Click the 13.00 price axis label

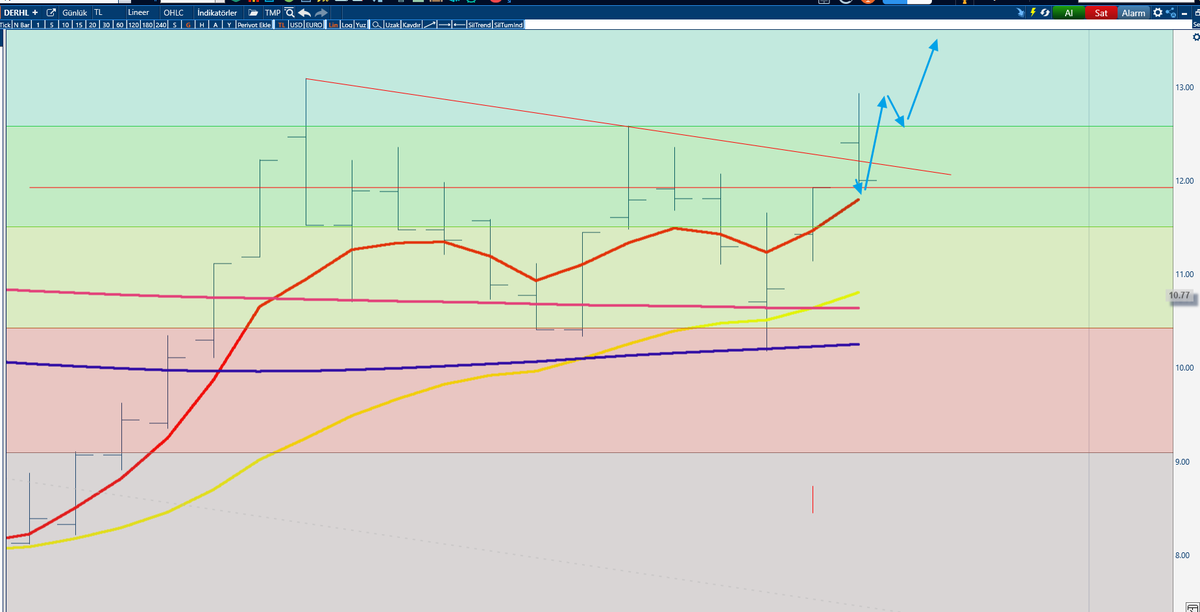click(x=1184, y=88)
